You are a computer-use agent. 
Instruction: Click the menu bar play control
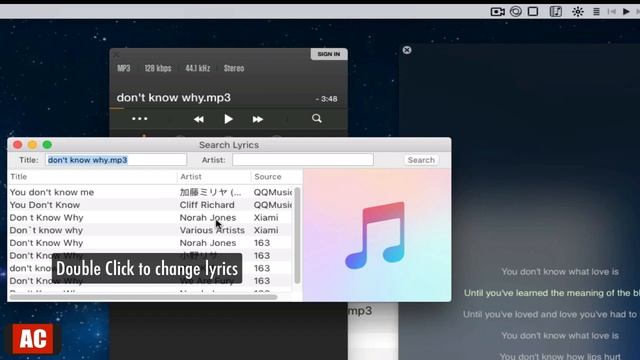pyautogui.click(x=626, y=11)
